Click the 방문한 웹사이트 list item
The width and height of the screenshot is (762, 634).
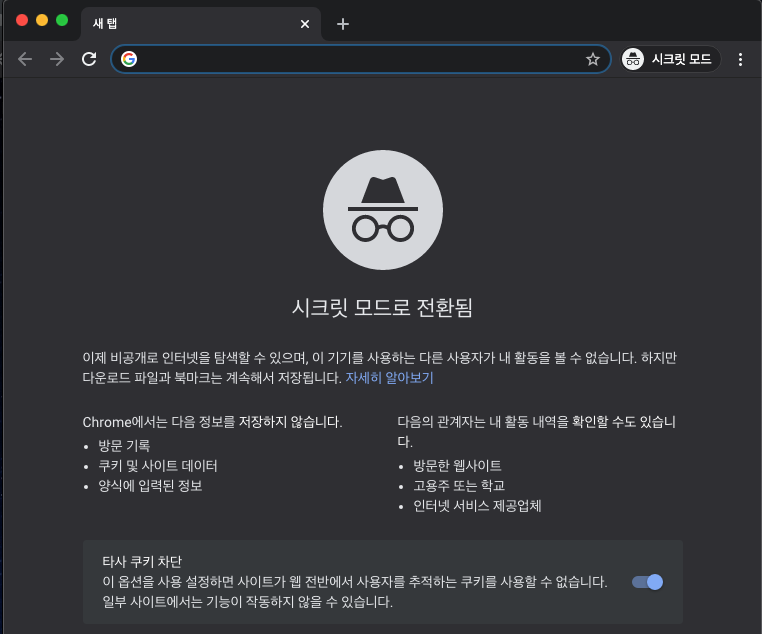[457, 465]
